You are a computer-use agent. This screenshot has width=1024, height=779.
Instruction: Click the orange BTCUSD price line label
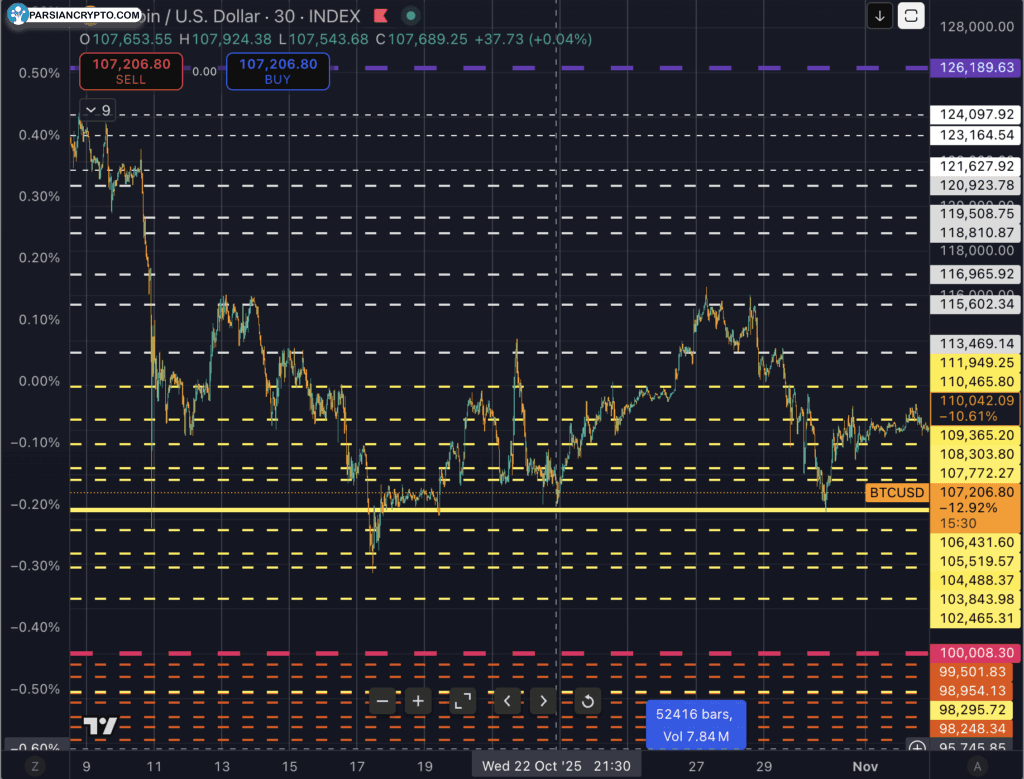[897, 492]
